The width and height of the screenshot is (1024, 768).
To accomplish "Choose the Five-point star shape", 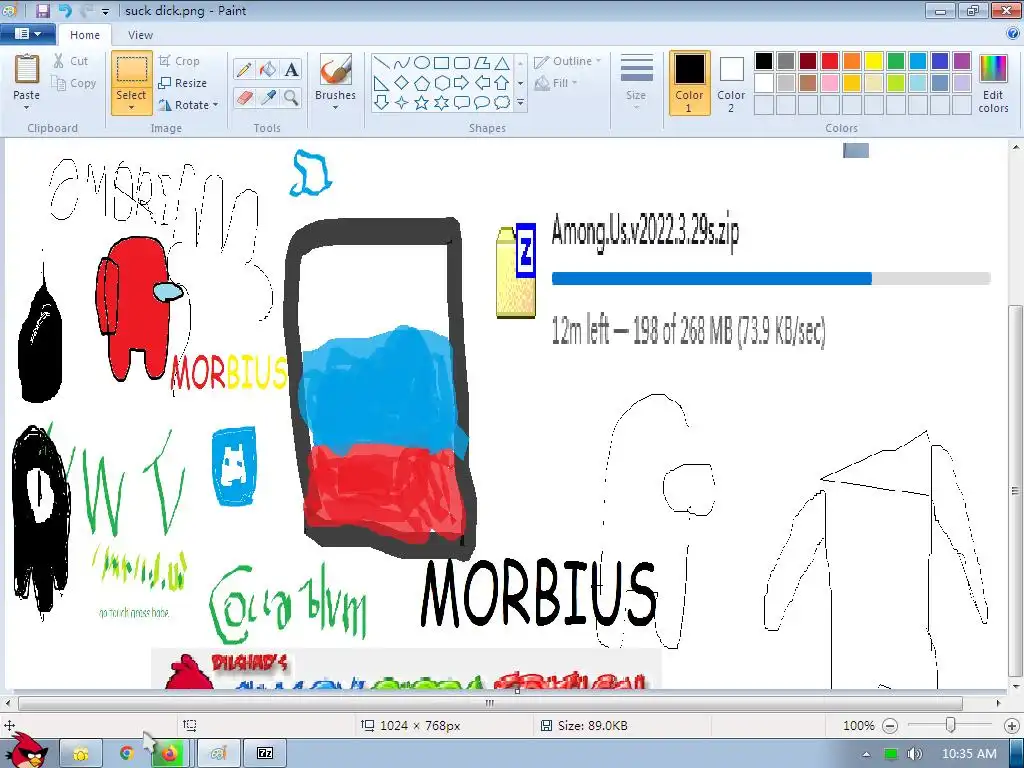I will (x=422, y=103).
